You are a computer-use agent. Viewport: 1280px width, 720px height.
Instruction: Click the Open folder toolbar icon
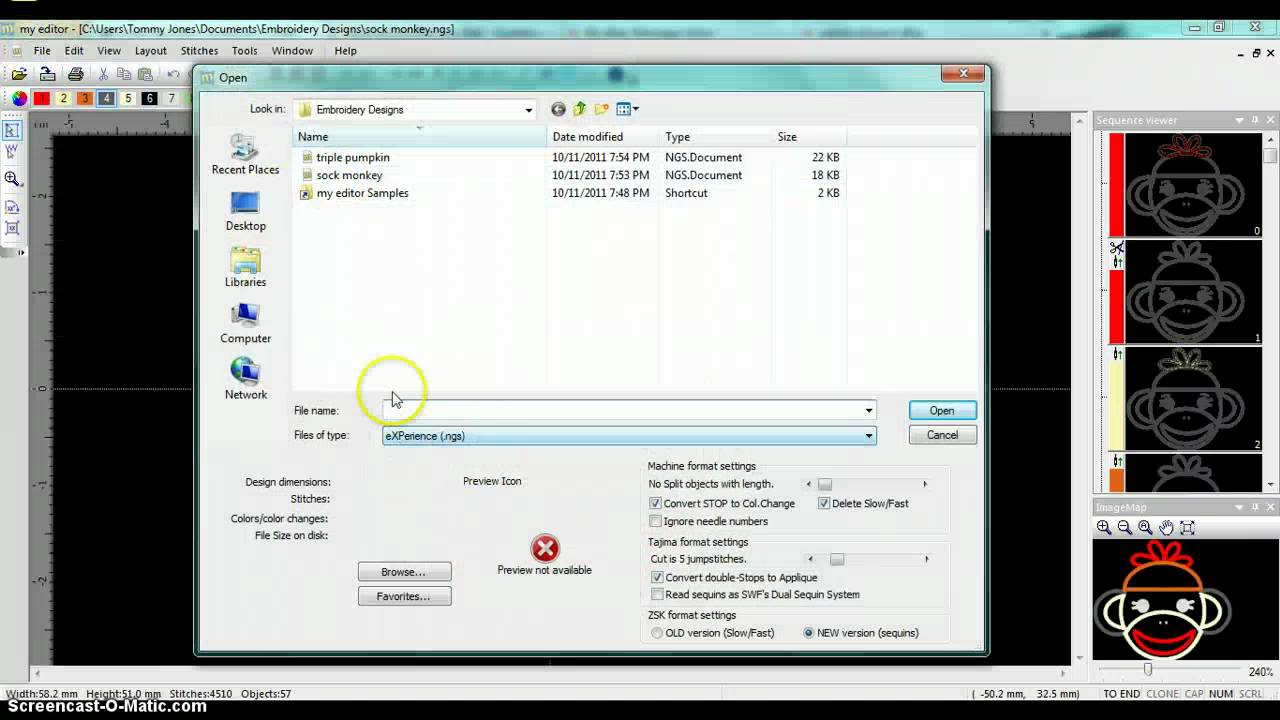coord(19,74)
